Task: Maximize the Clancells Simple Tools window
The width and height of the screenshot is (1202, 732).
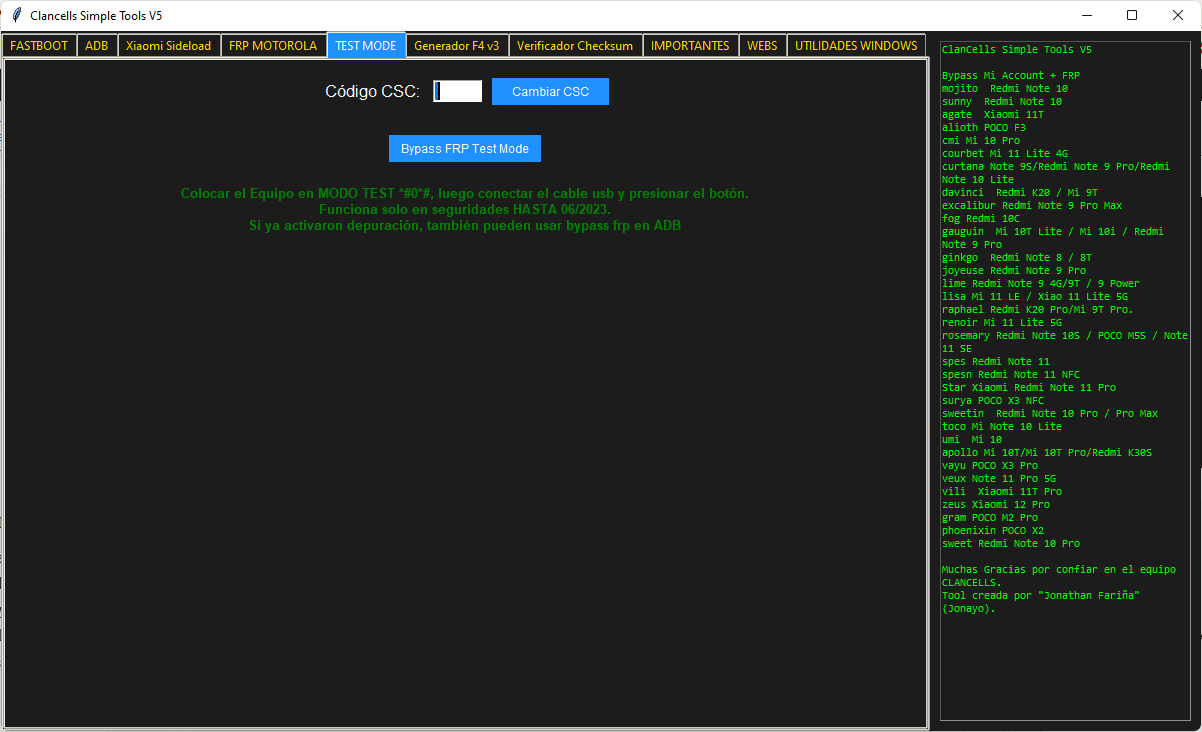Action: point(1132,15)
